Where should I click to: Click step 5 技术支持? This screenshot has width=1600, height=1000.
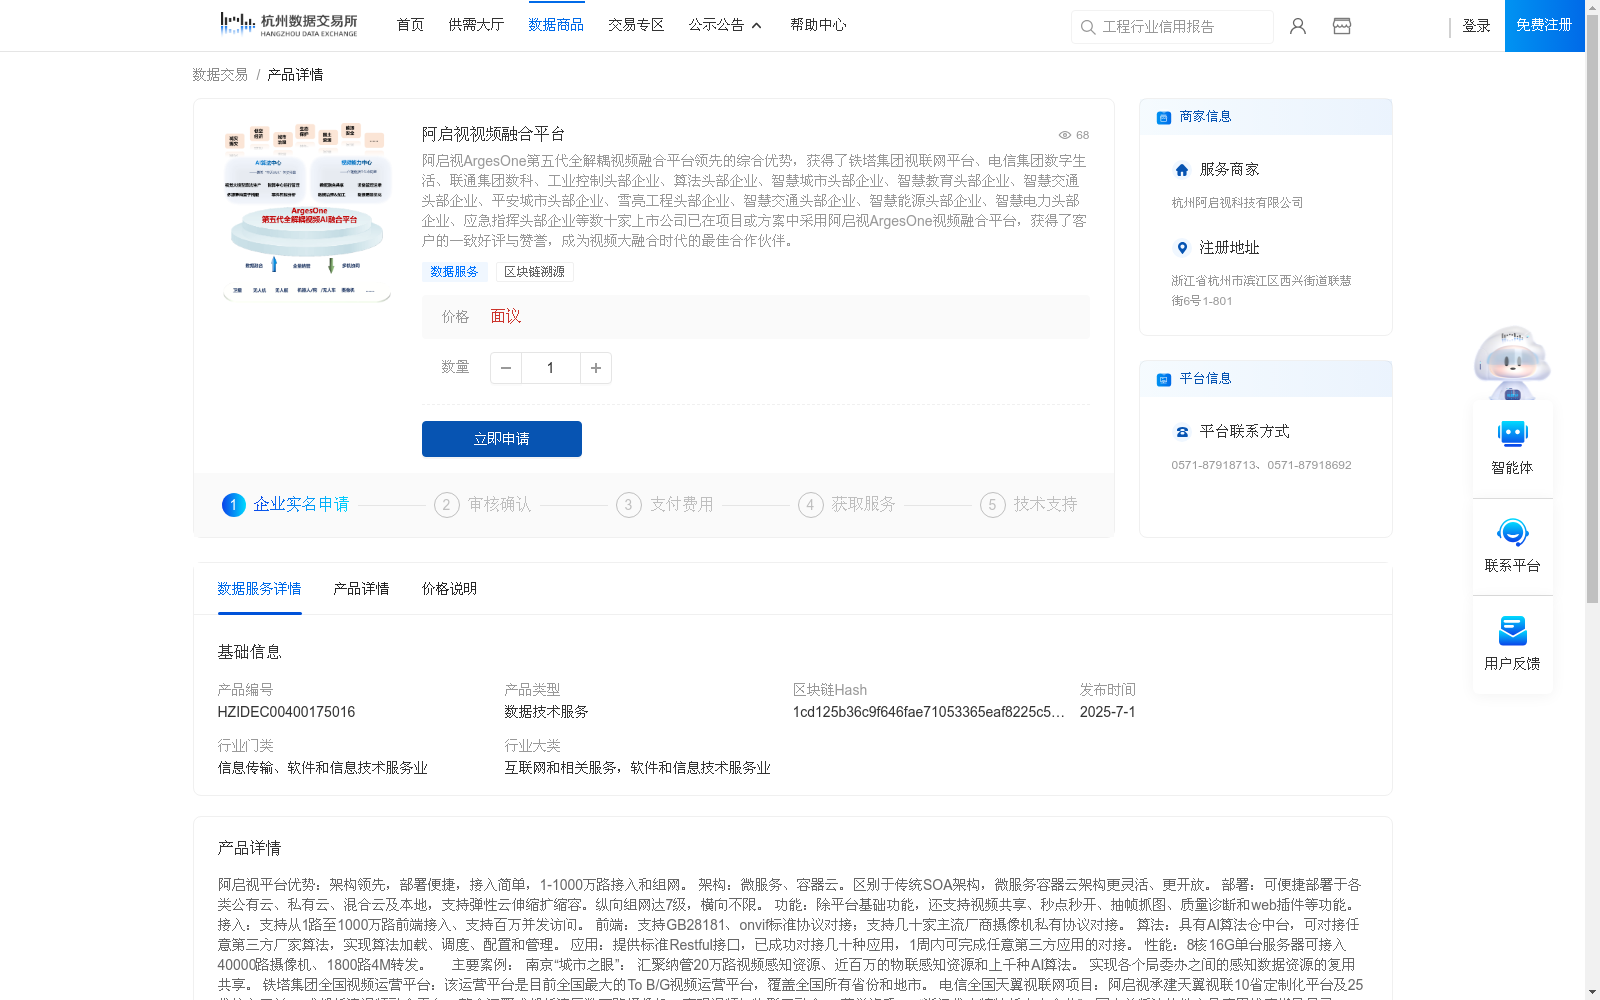1029,505
